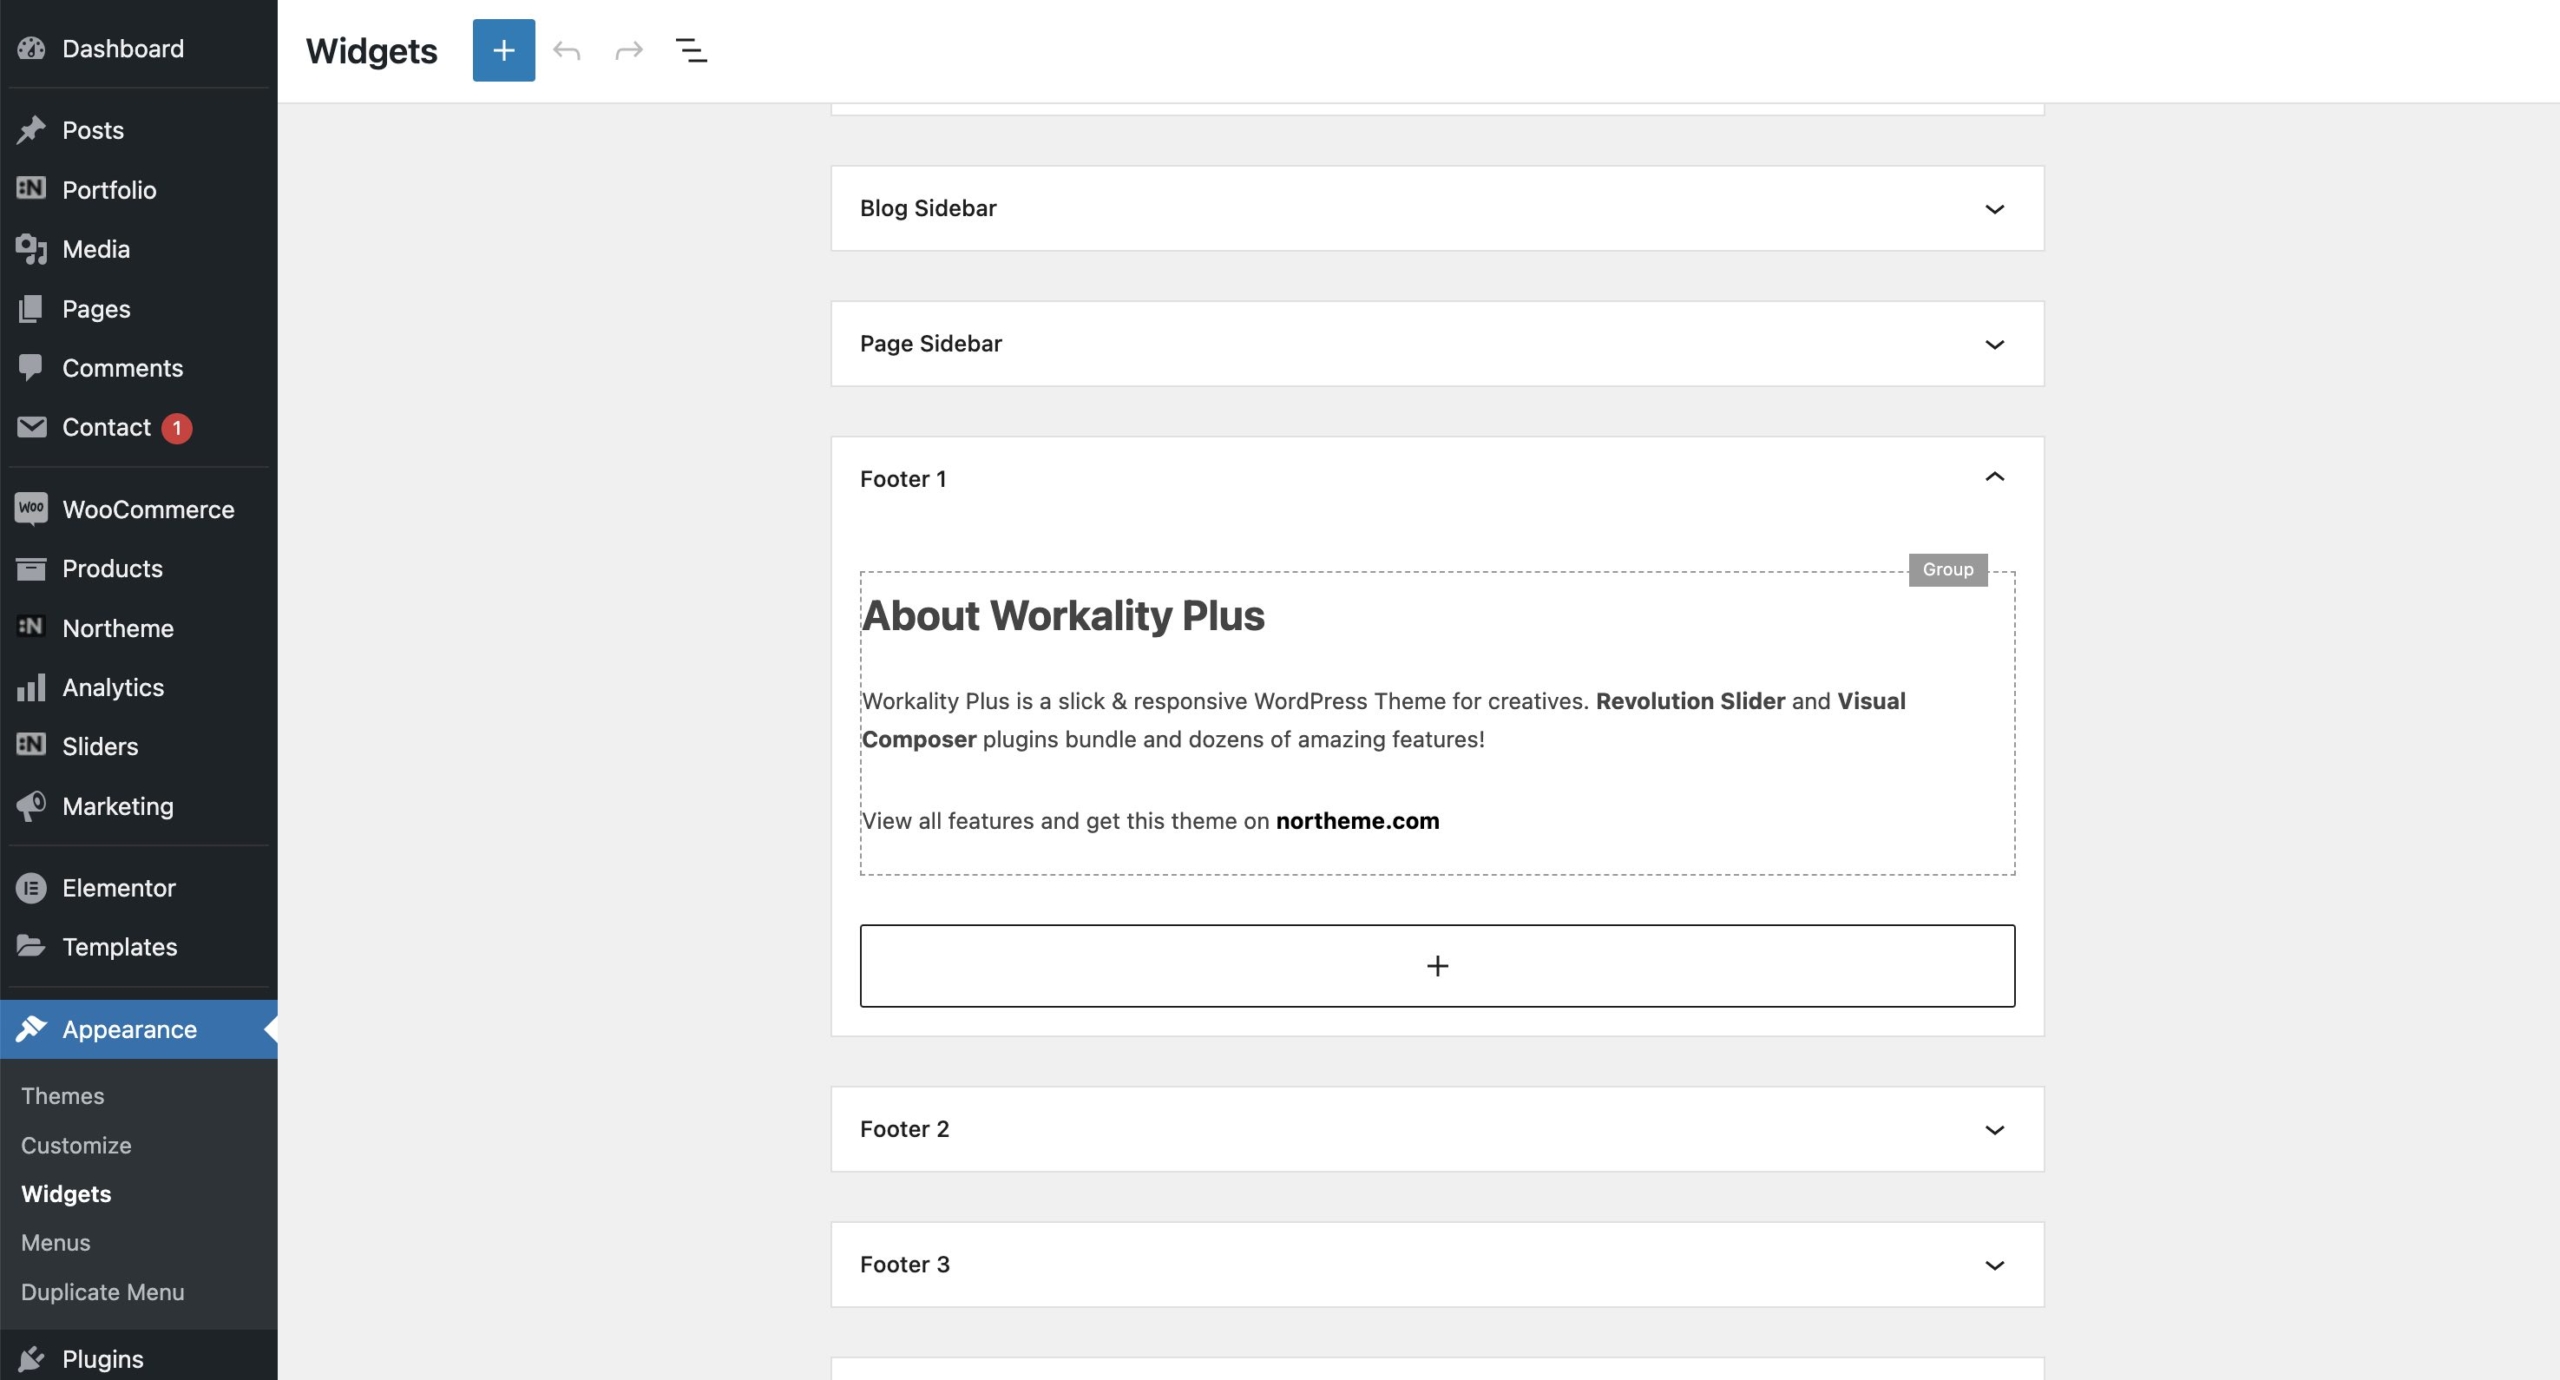Viewport: 2560px width, 1380px height.
Task: Select the Marketing menu item
Action: [x=118, y=806]
